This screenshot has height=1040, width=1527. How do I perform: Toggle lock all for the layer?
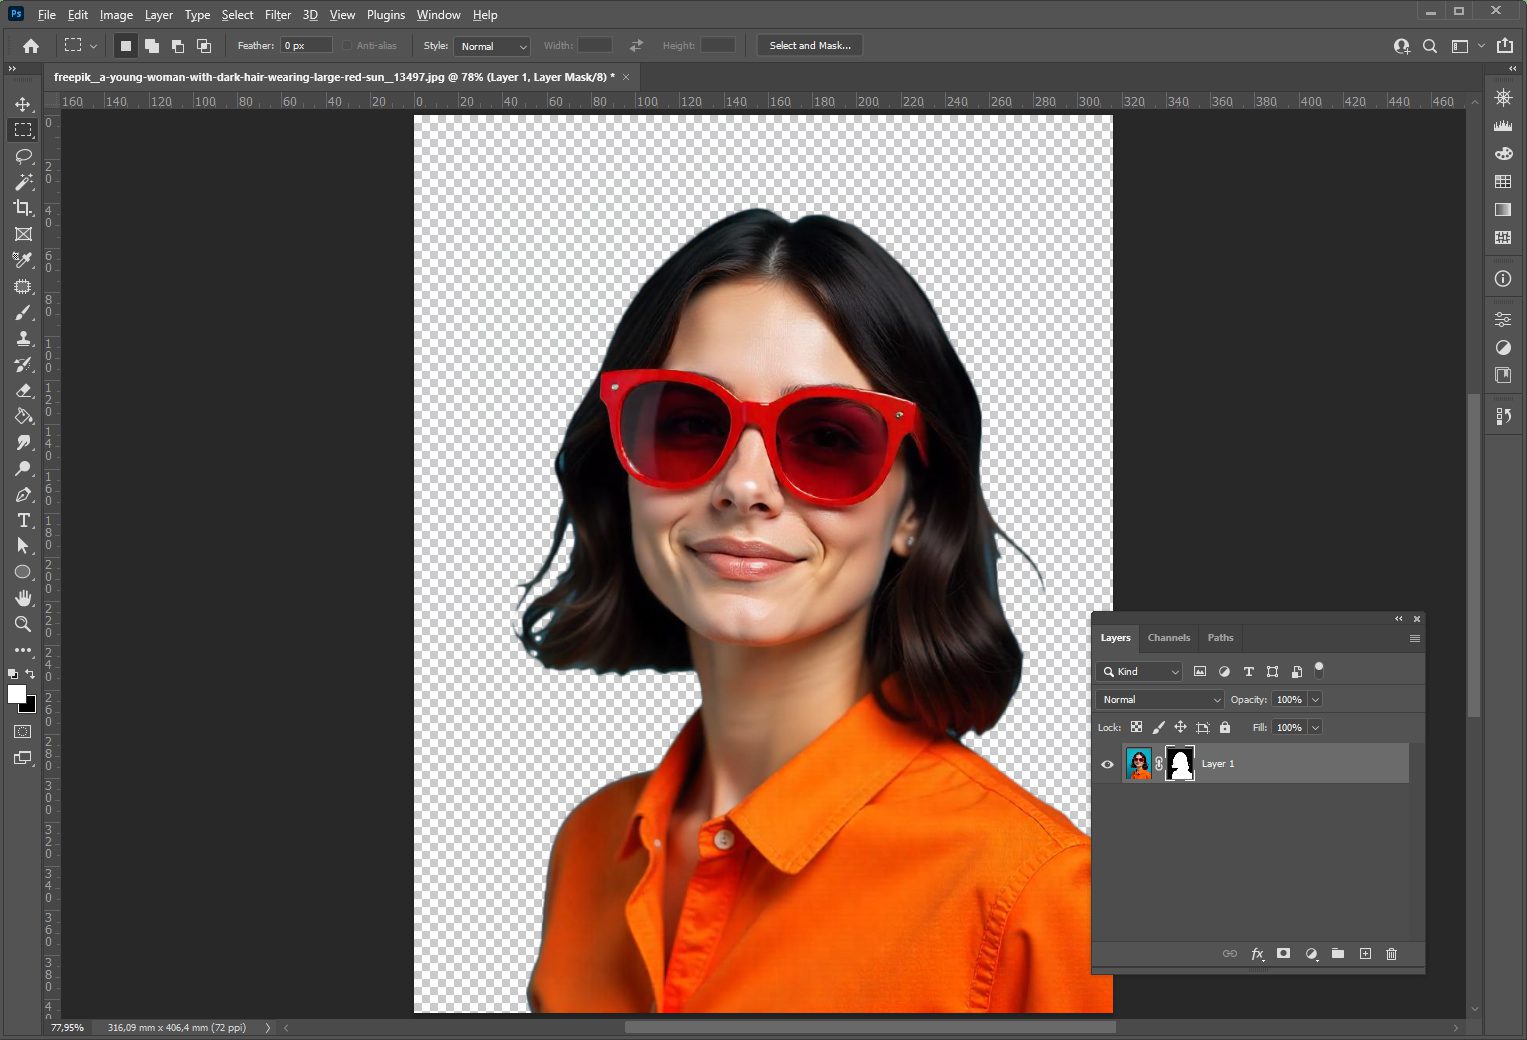coord(1225,727)
